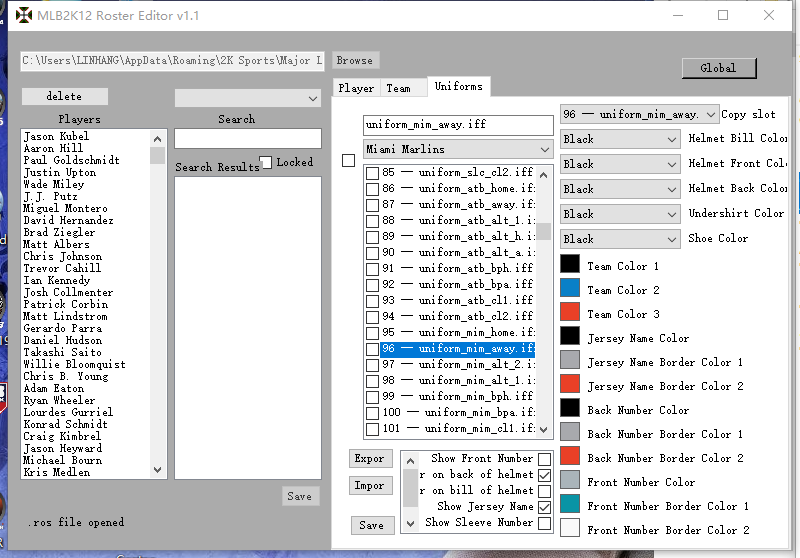This screenshot has width=800, height=558.
Task: Click options list scroll down arrow
Action: coord(410,523)
